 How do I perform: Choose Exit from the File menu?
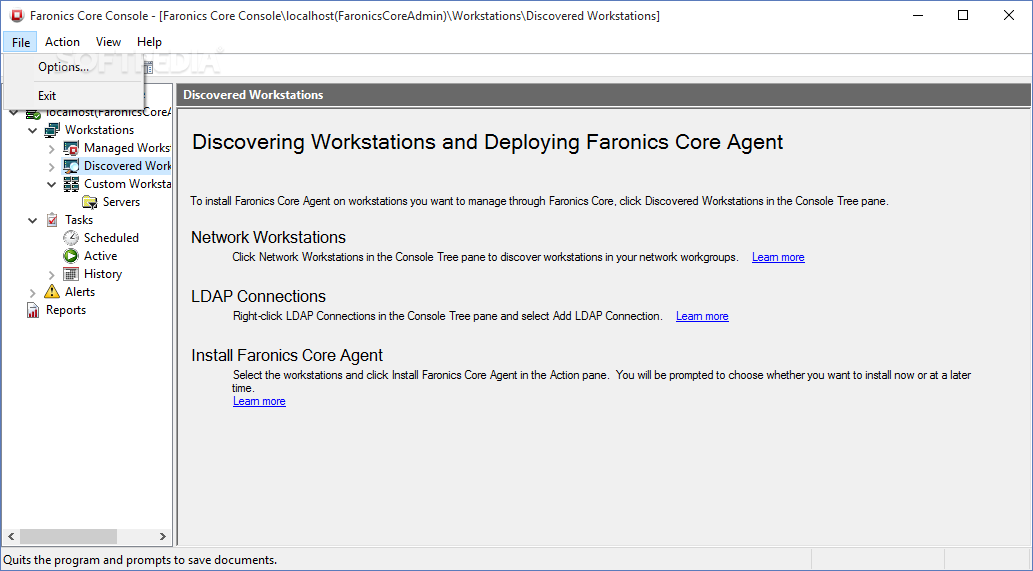tap(73, 95)
